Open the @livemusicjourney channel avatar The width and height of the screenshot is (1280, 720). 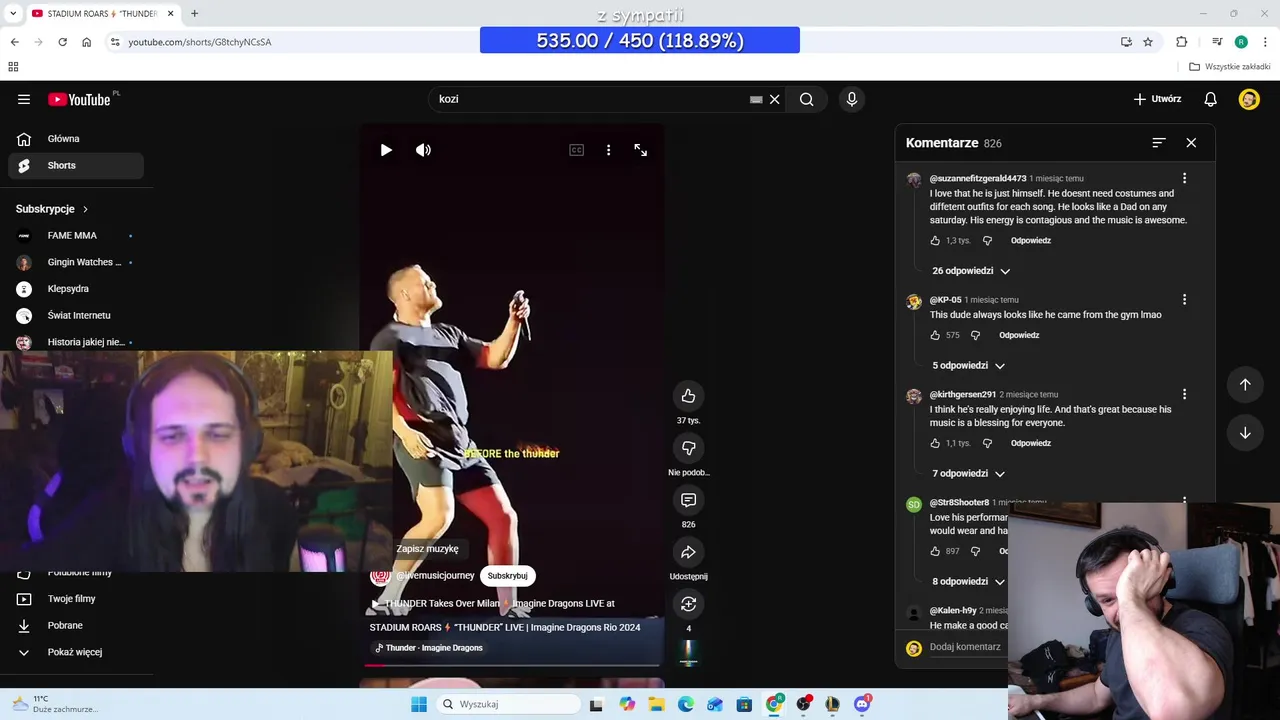point(380,576)
